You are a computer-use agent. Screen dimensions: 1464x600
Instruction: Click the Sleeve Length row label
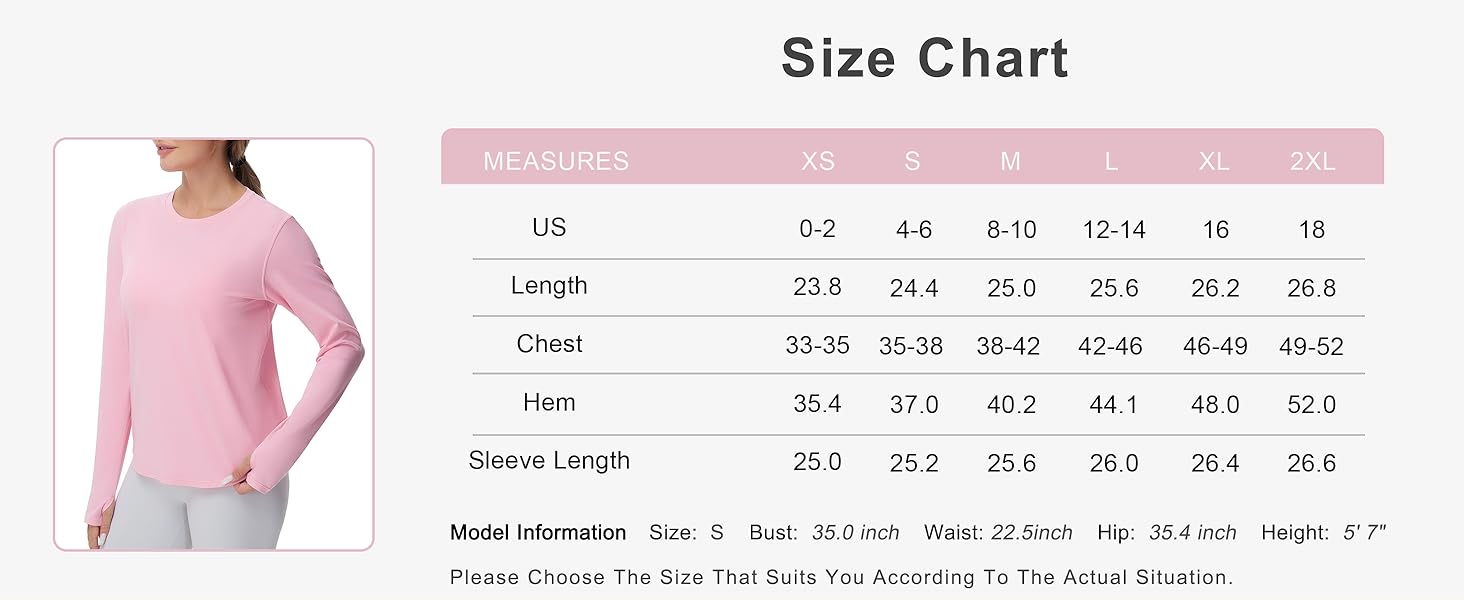(549, 461)
